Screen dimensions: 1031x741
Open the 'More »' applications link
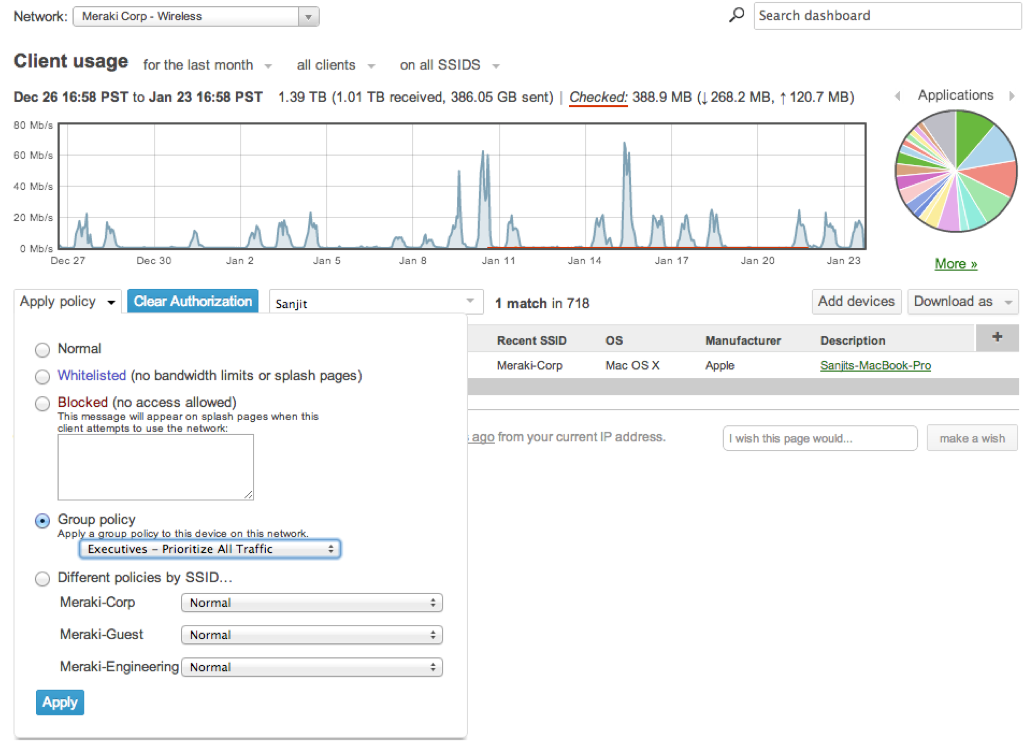956,264
